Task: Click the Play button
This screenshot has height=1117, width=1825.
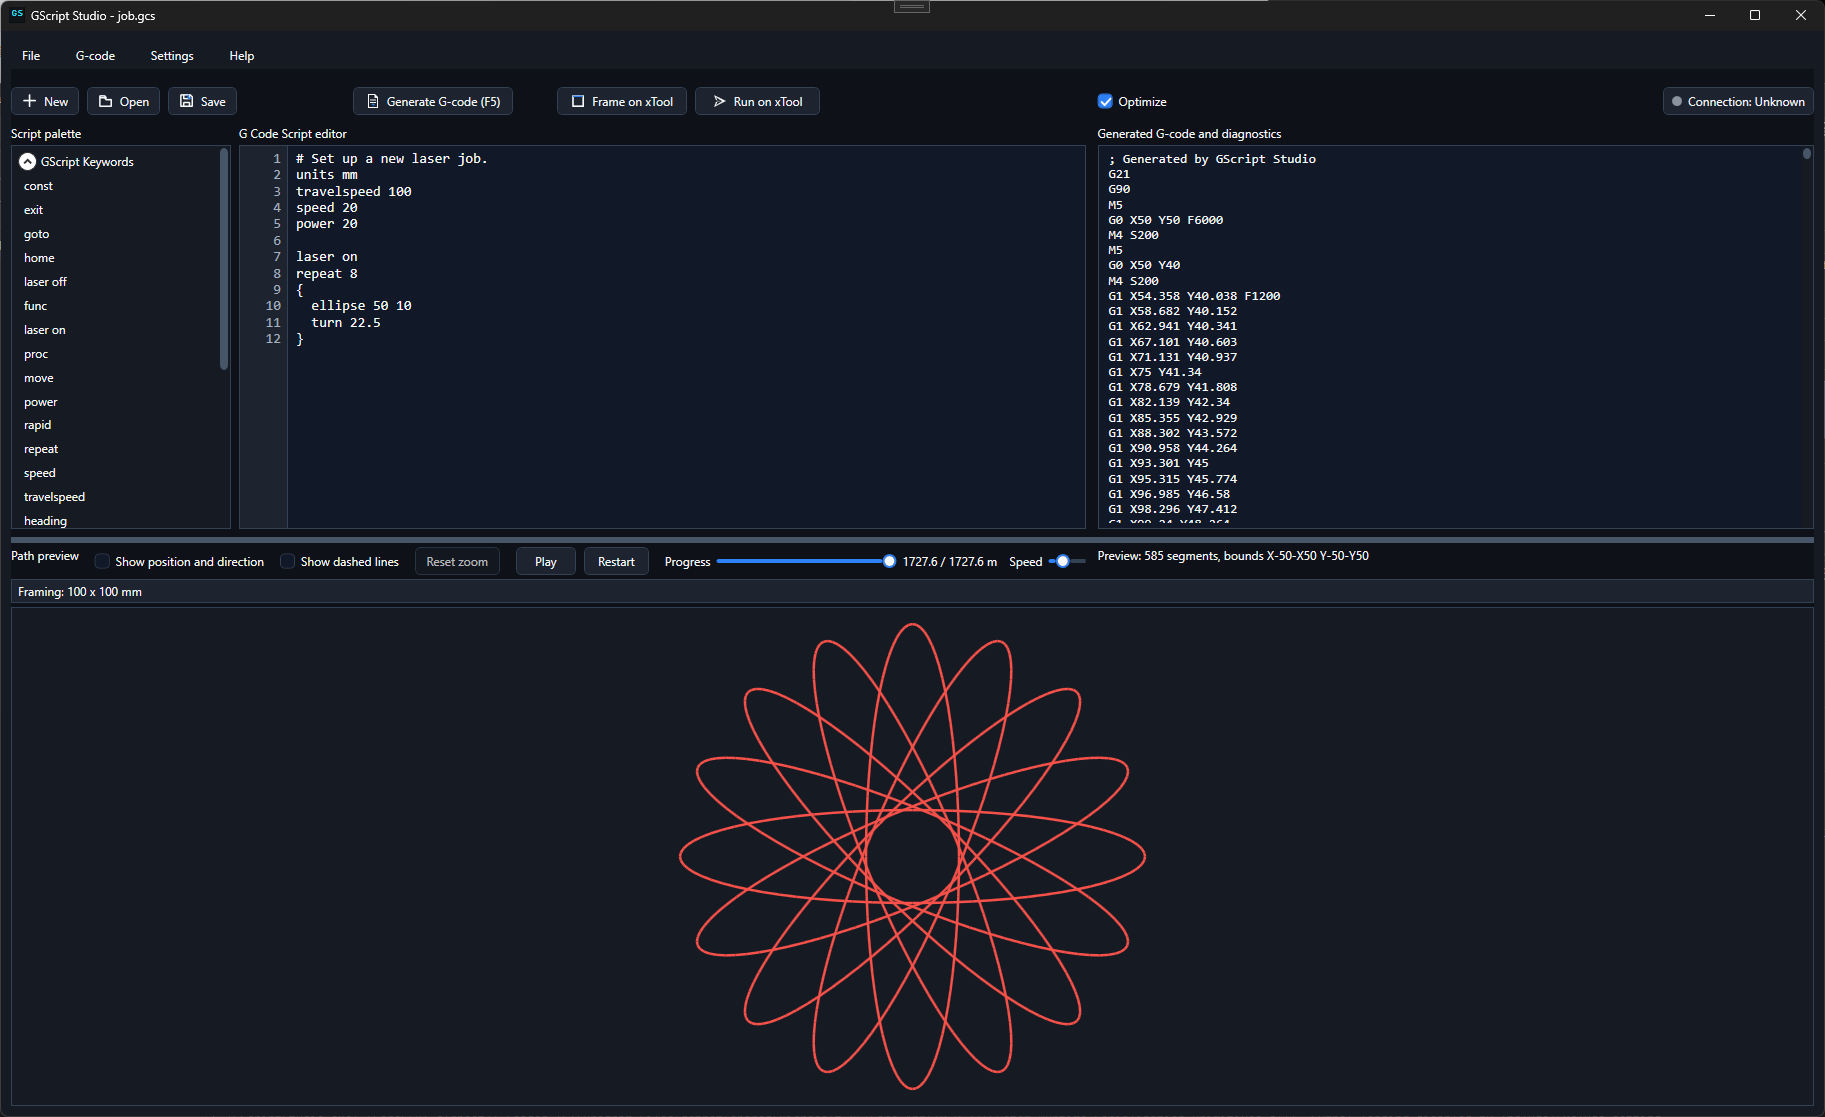Action: click(546, 561)
